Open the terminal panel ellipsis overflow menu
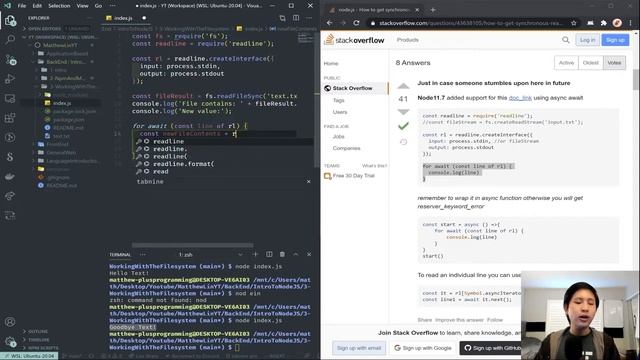 (142, 255)
